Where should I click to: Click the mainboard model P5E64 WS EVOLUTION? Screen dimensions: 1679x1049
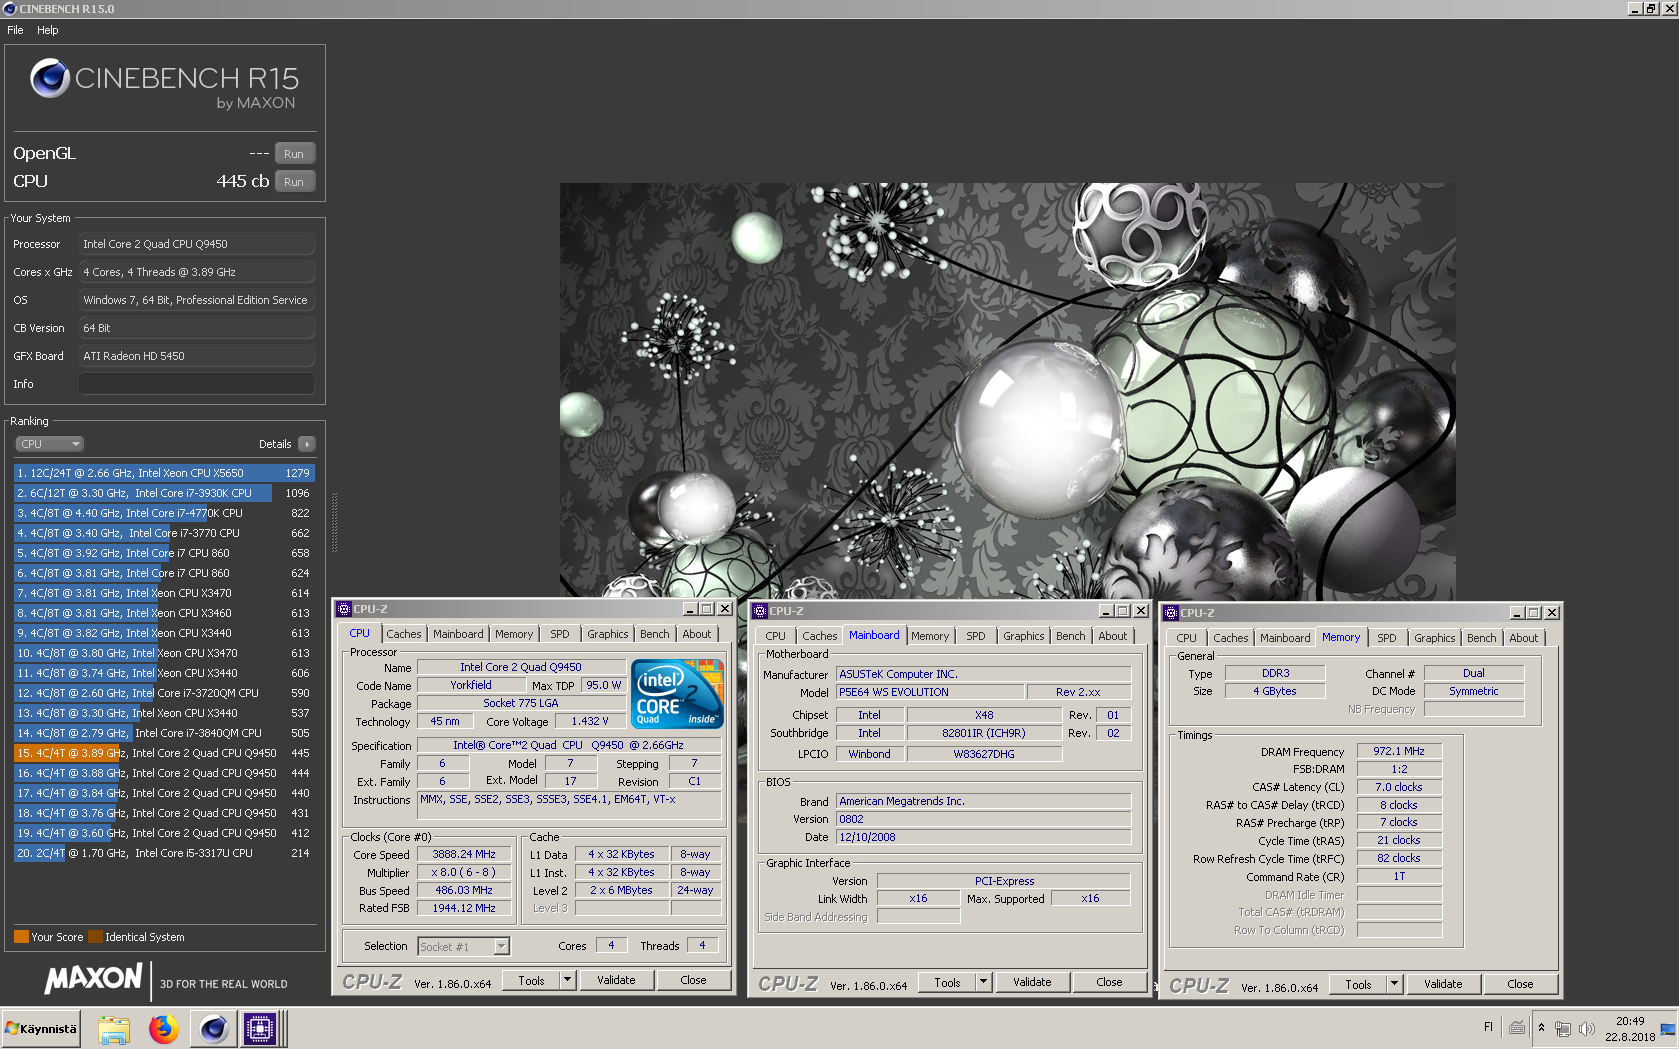[x=930, y=692]
